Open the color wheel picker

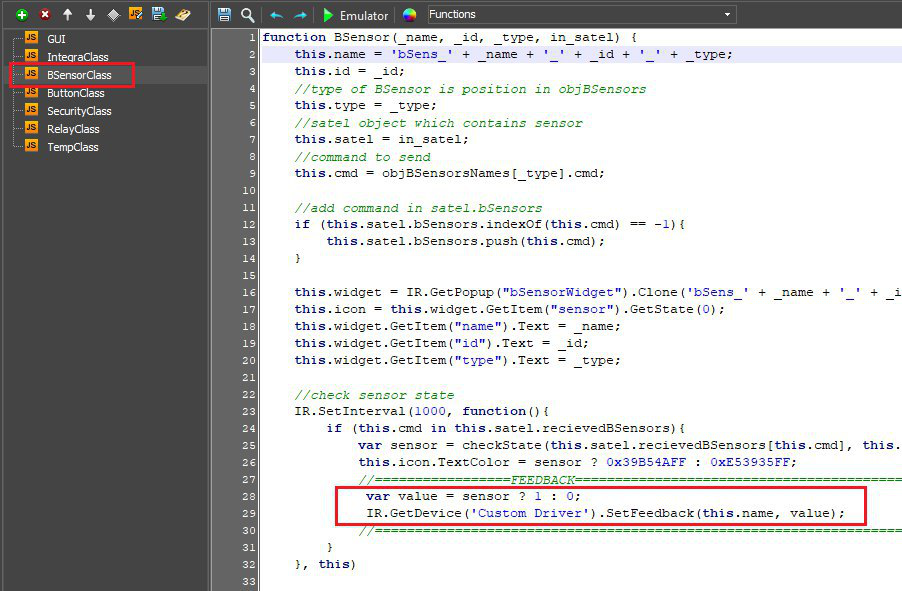tap(409, 15)
